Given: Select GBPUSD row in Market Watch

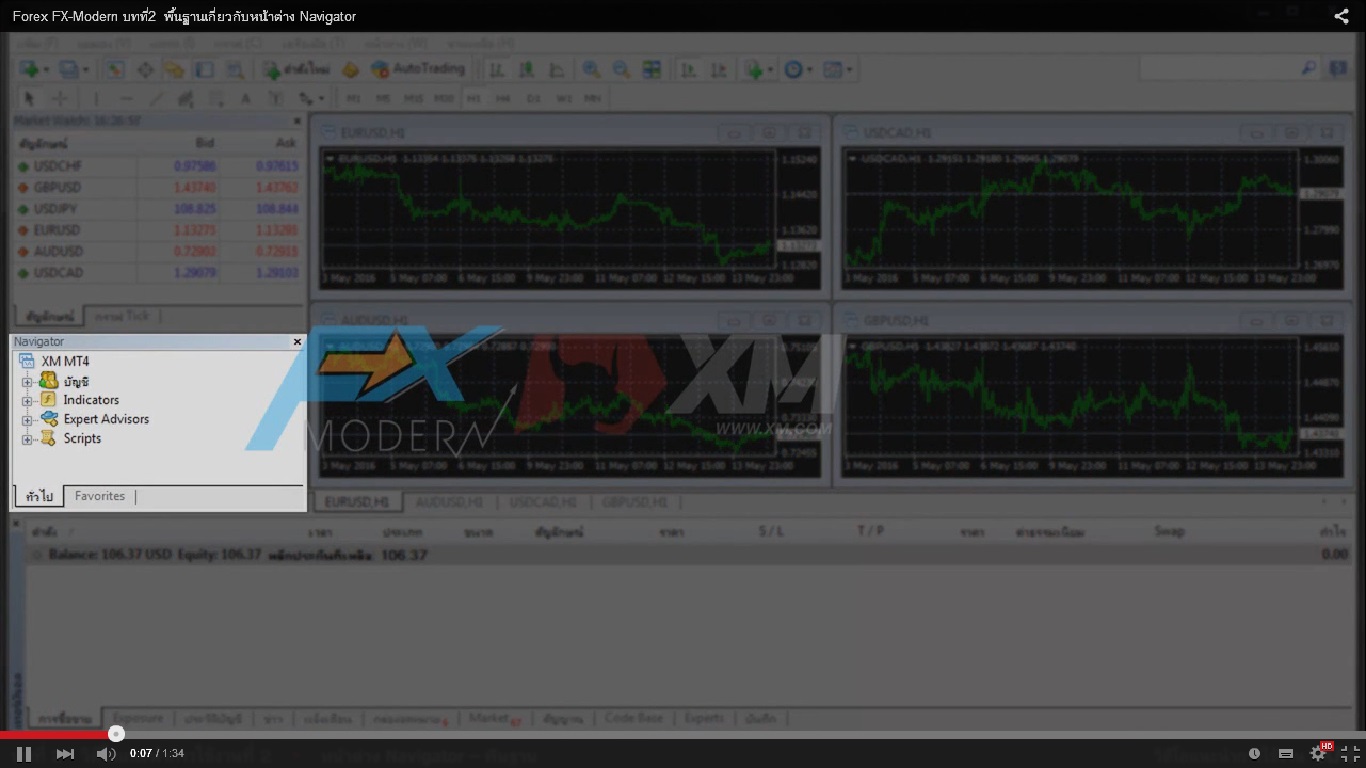Looking at the screenshot, I should coord(157,187).
